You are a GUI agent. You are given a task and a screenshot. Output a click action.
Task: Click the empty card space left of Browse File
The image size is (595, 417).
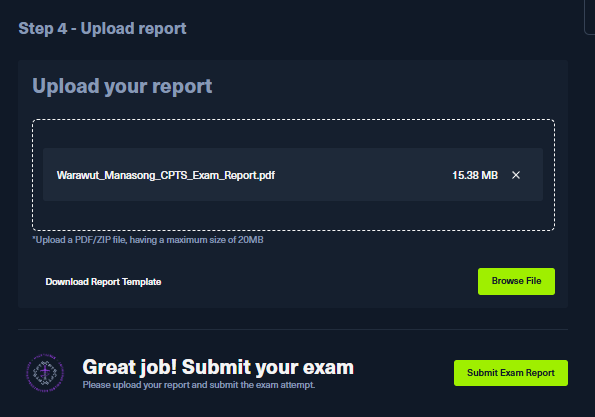coord(319,282)
